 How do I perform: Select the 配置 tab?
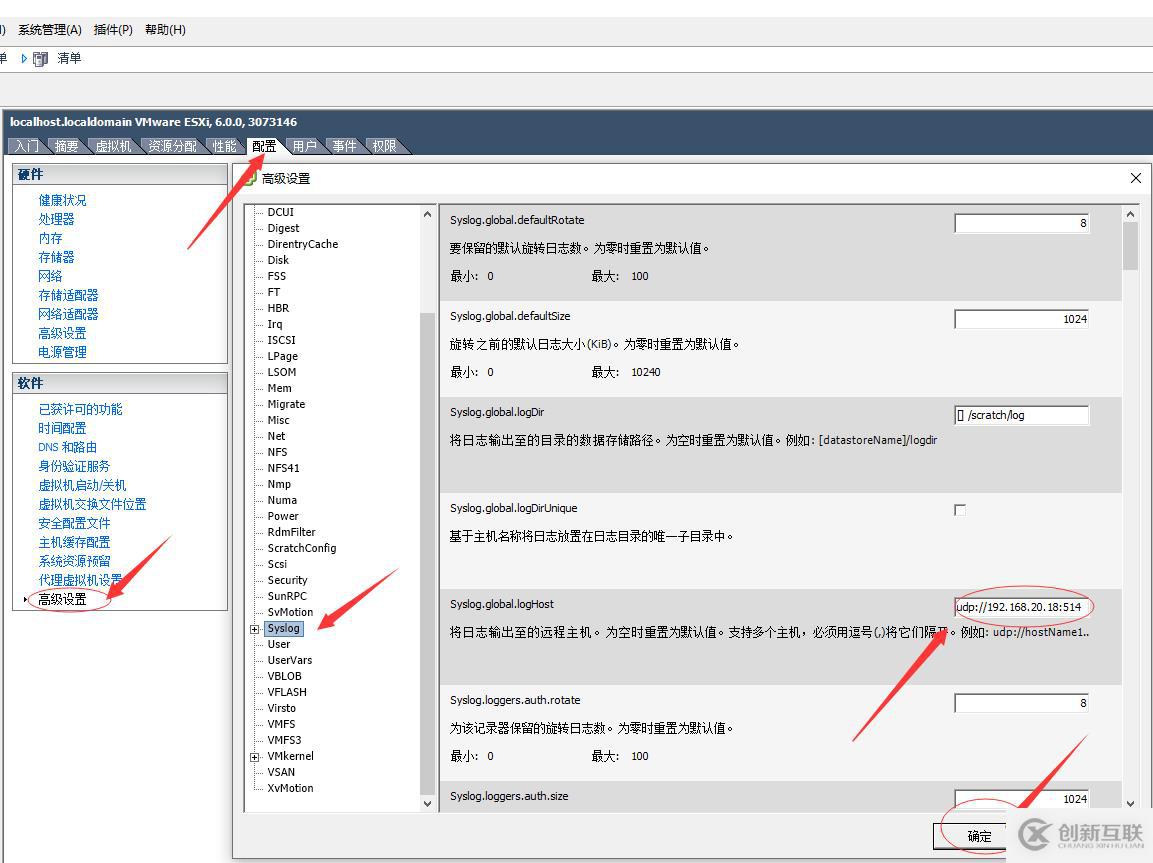(264, 146)
